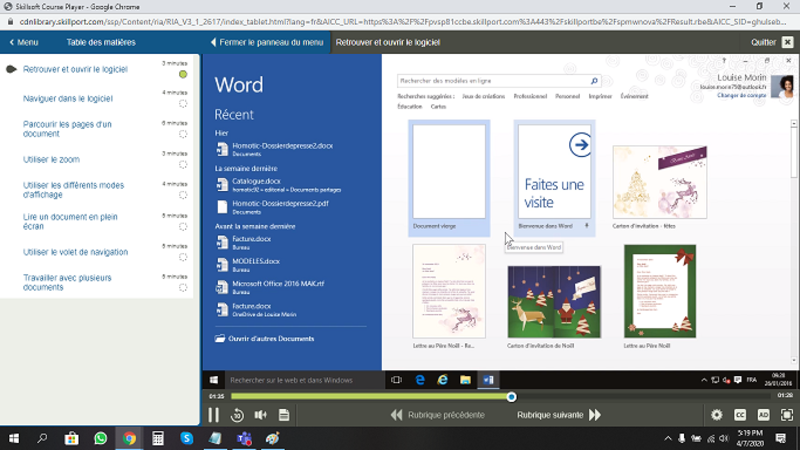
Task: Open WhatsApp from the host taskbar
Action: [101, 438]
